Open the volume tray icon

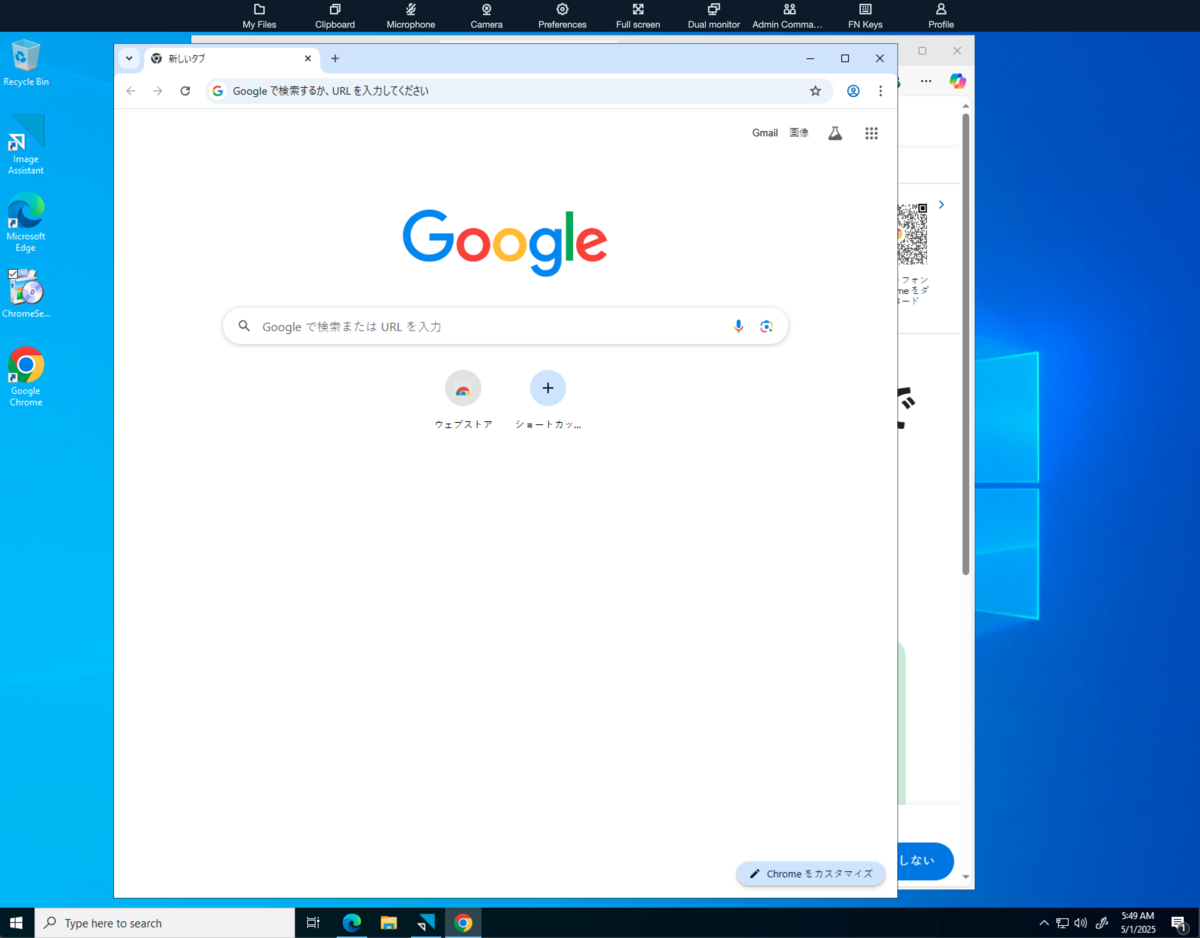tap(1080, 923)
